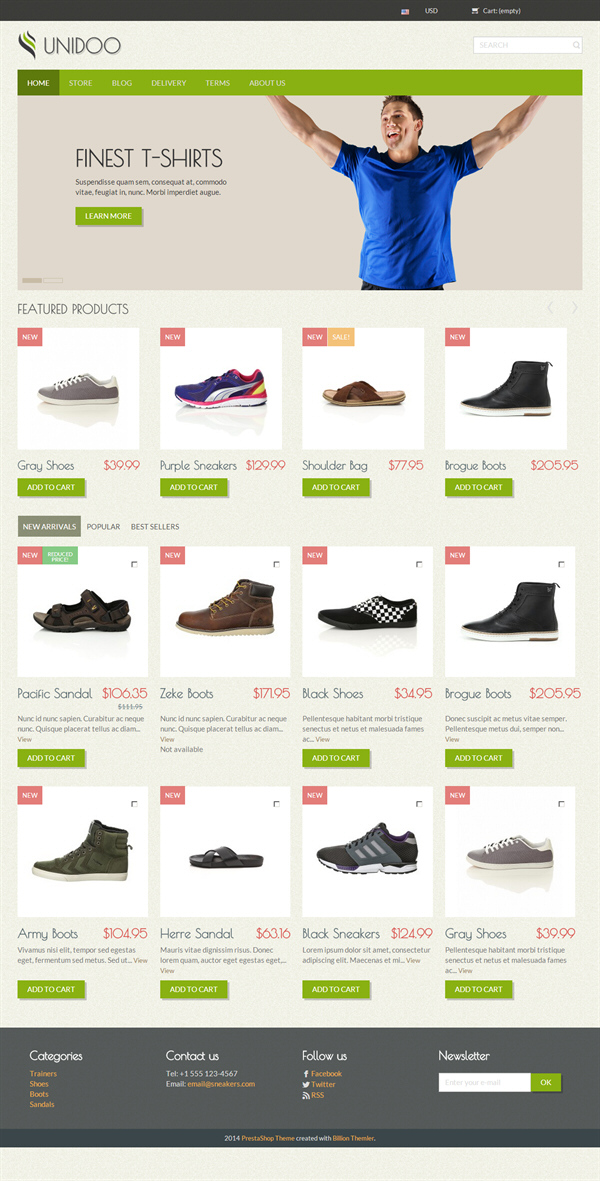Open the Facebook follow link
This screenshot has width=600, height=1181.
[326, 1073]
